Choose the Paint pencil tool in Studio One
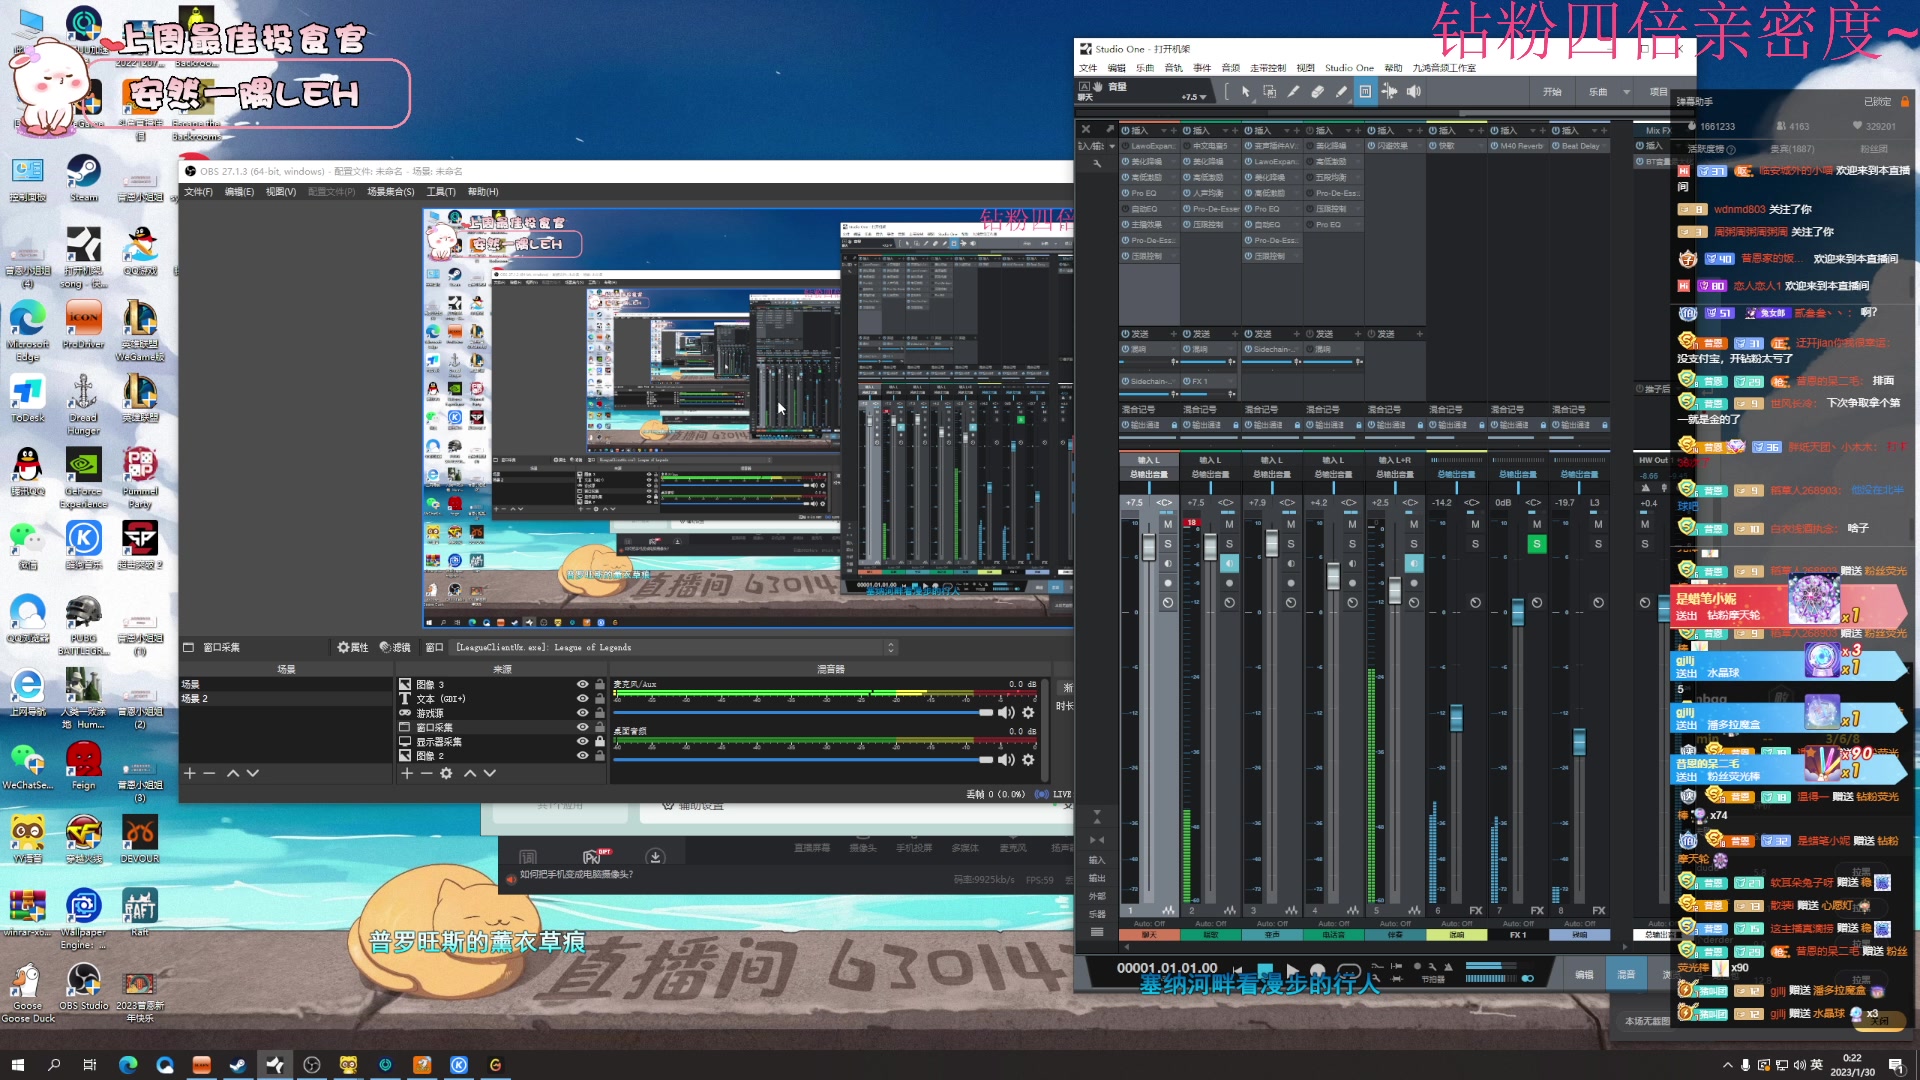 pyautogui.click(x=1341, y=91)
